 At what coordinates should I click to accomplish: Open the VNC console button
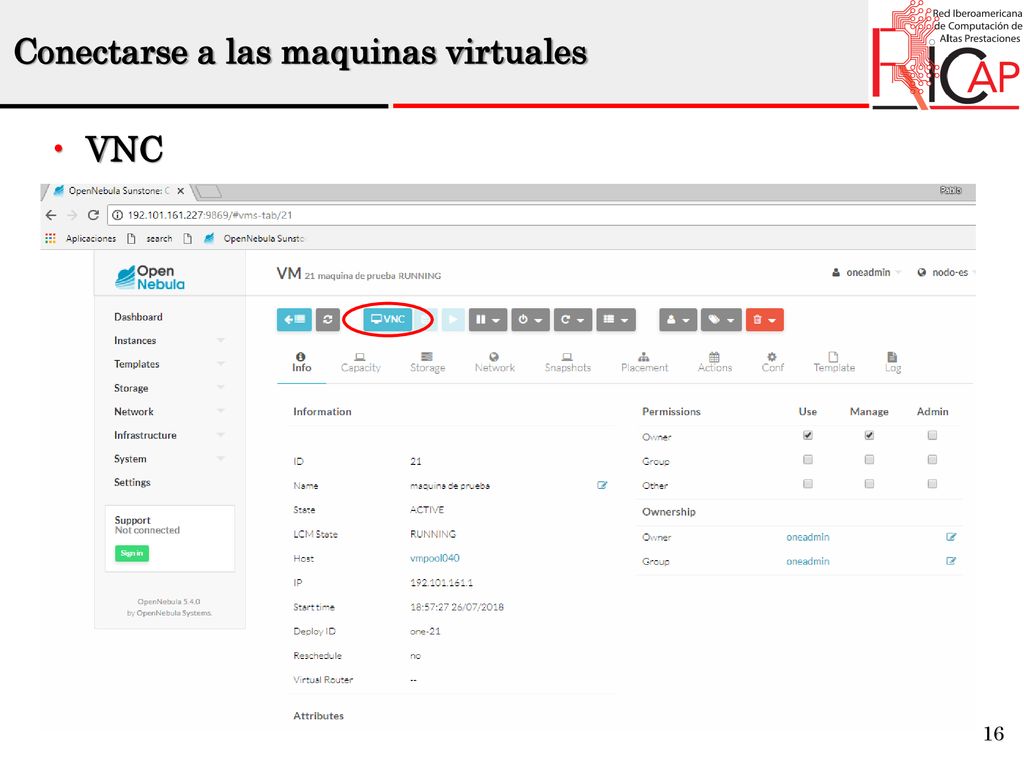click(388, 319)
